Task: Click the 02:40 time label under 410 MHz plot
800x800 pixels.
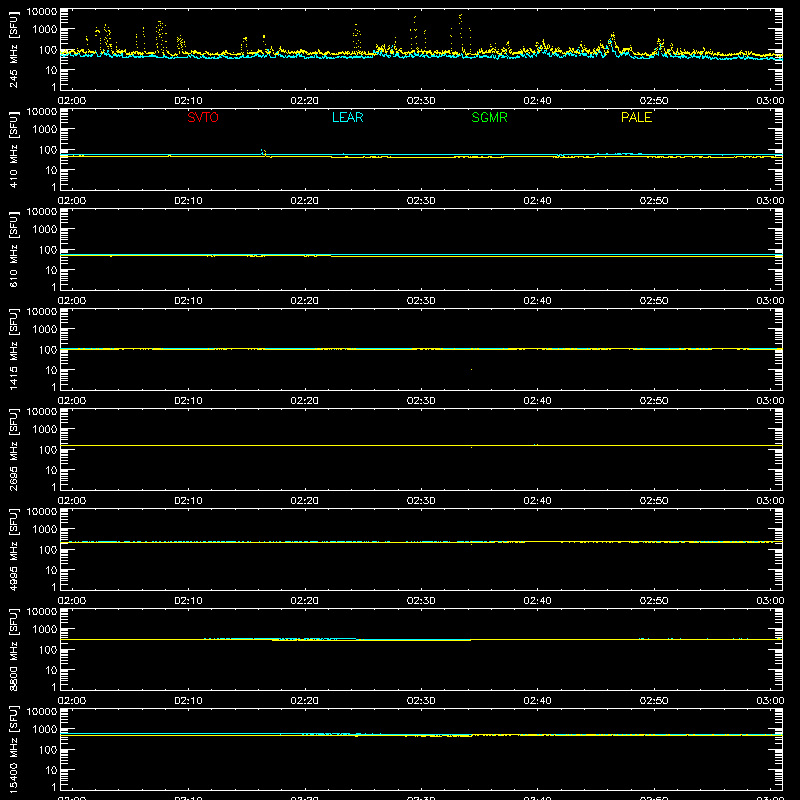Action: click(x=537, y=201)
